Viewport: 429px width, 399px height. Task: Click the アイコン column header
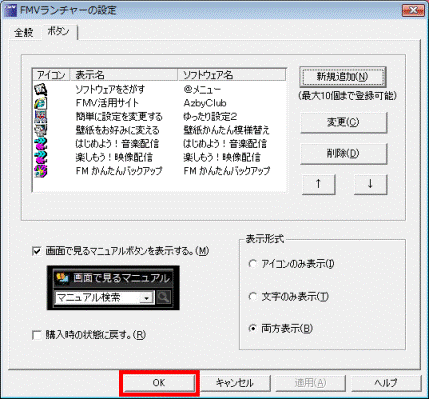tap(51, 75)
